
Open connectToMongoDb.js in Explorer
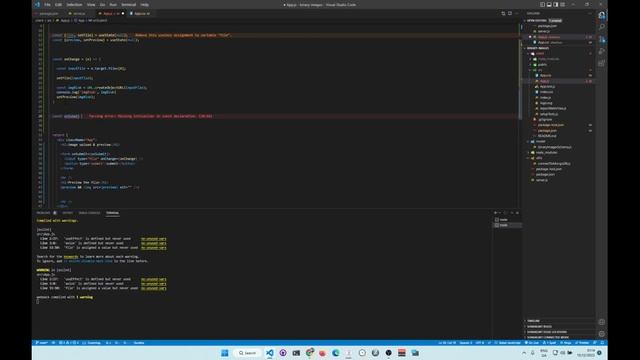pos(553,164)
